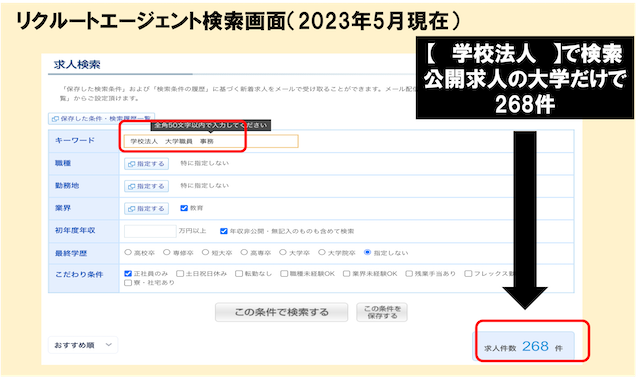Viewport: 640px width, 377px height.
Task: Click the 求人検索 heading
Action: (x=77, y=64)
